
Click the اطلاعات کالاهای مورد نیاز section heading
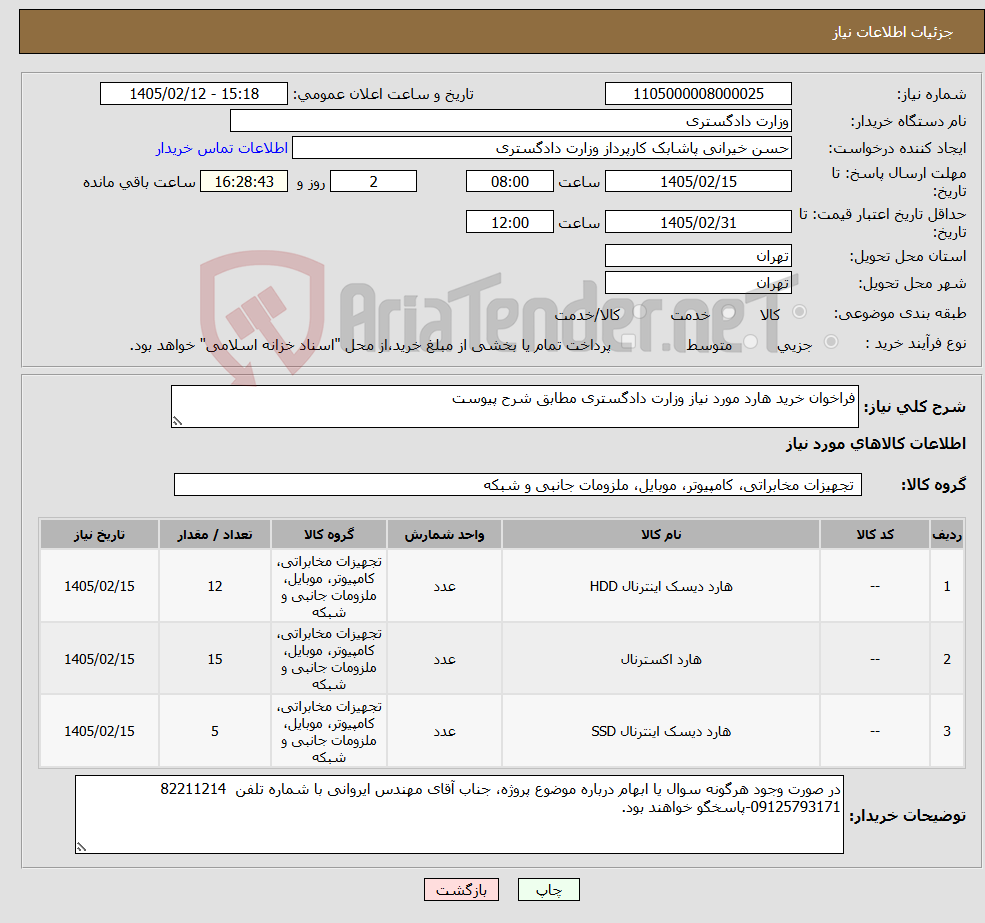876,444
